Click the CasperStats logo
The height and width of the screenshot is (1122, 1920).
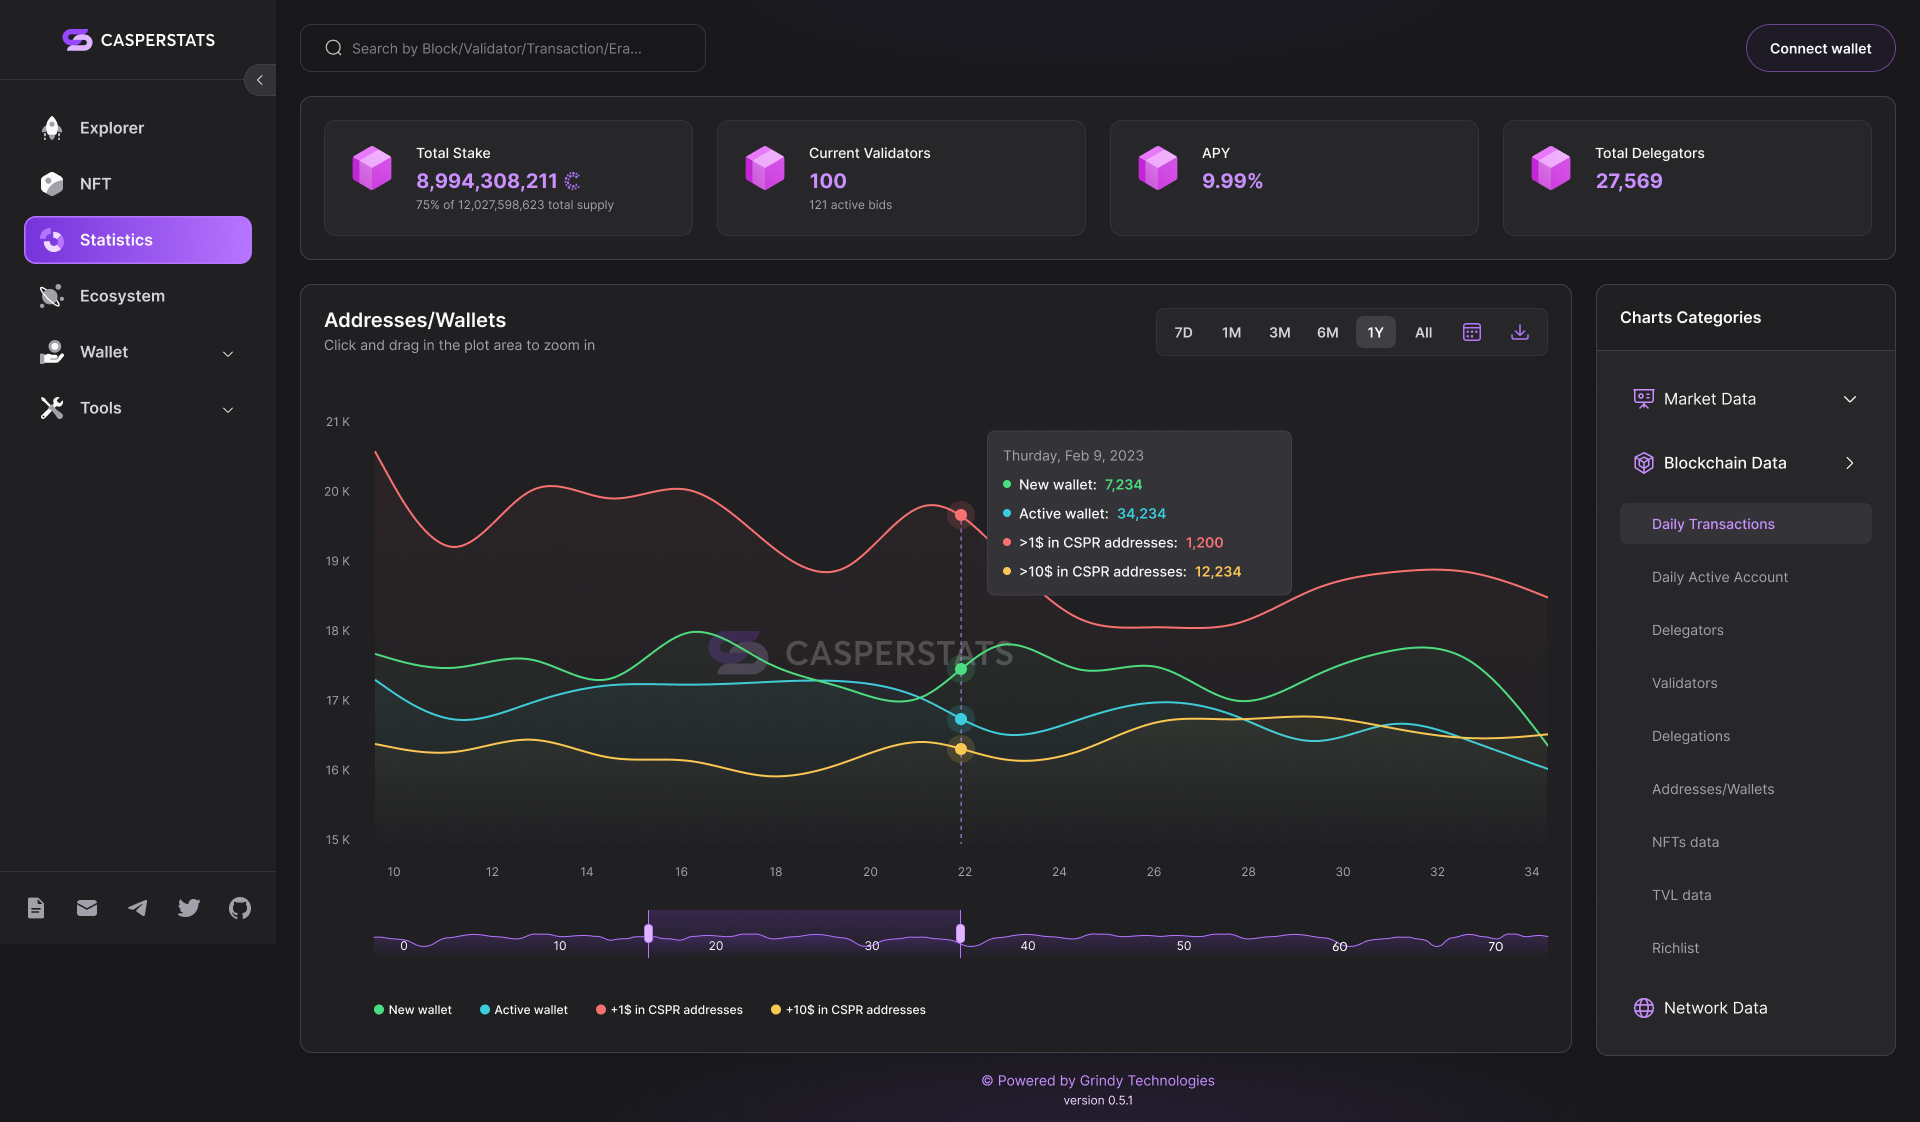138,40
